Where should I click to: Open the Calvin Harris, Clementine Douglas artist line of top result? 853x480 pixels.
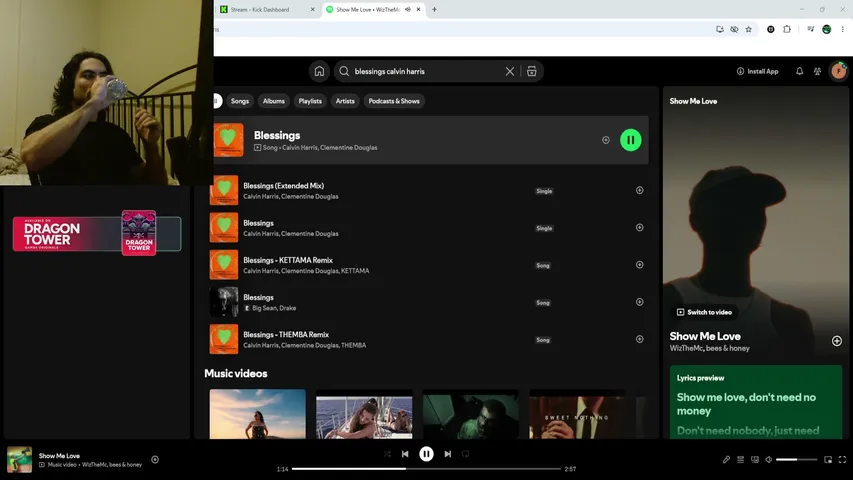(x=329, y=147)
